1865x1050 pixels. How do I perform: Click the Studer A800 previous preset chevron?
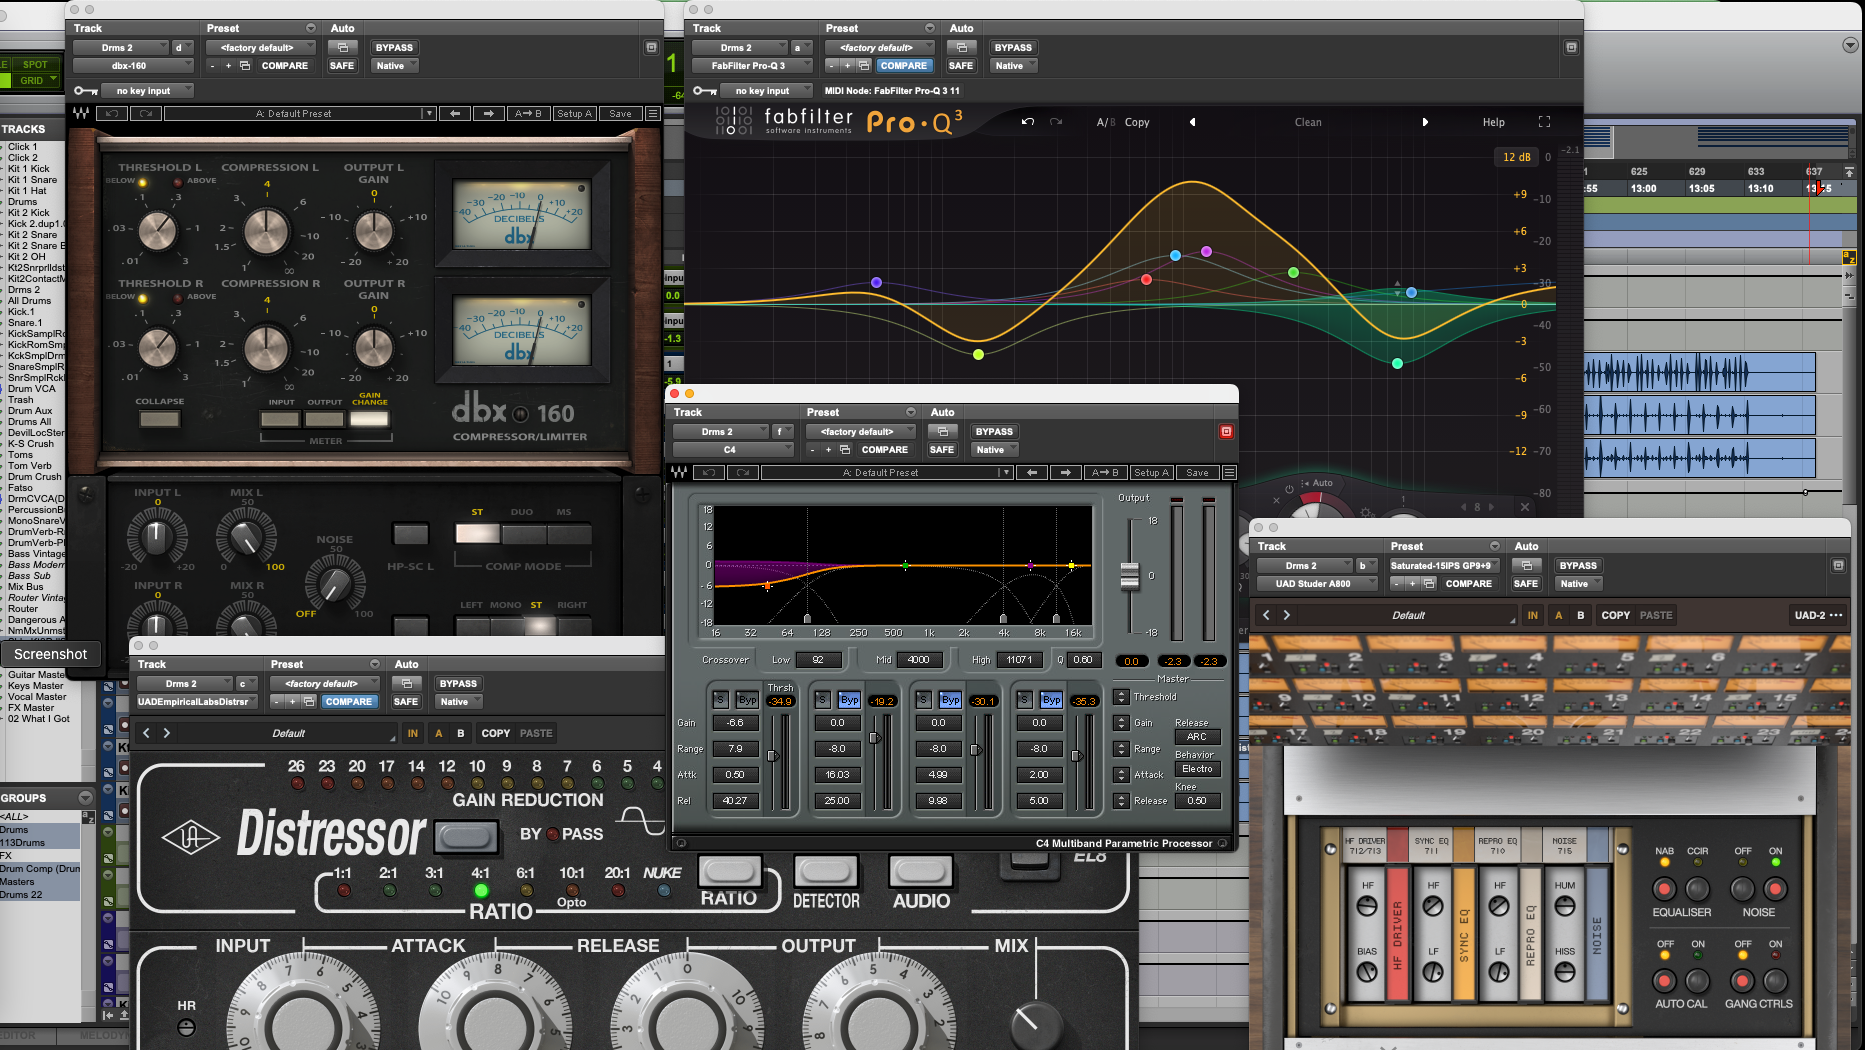[x=1266, y=615]
